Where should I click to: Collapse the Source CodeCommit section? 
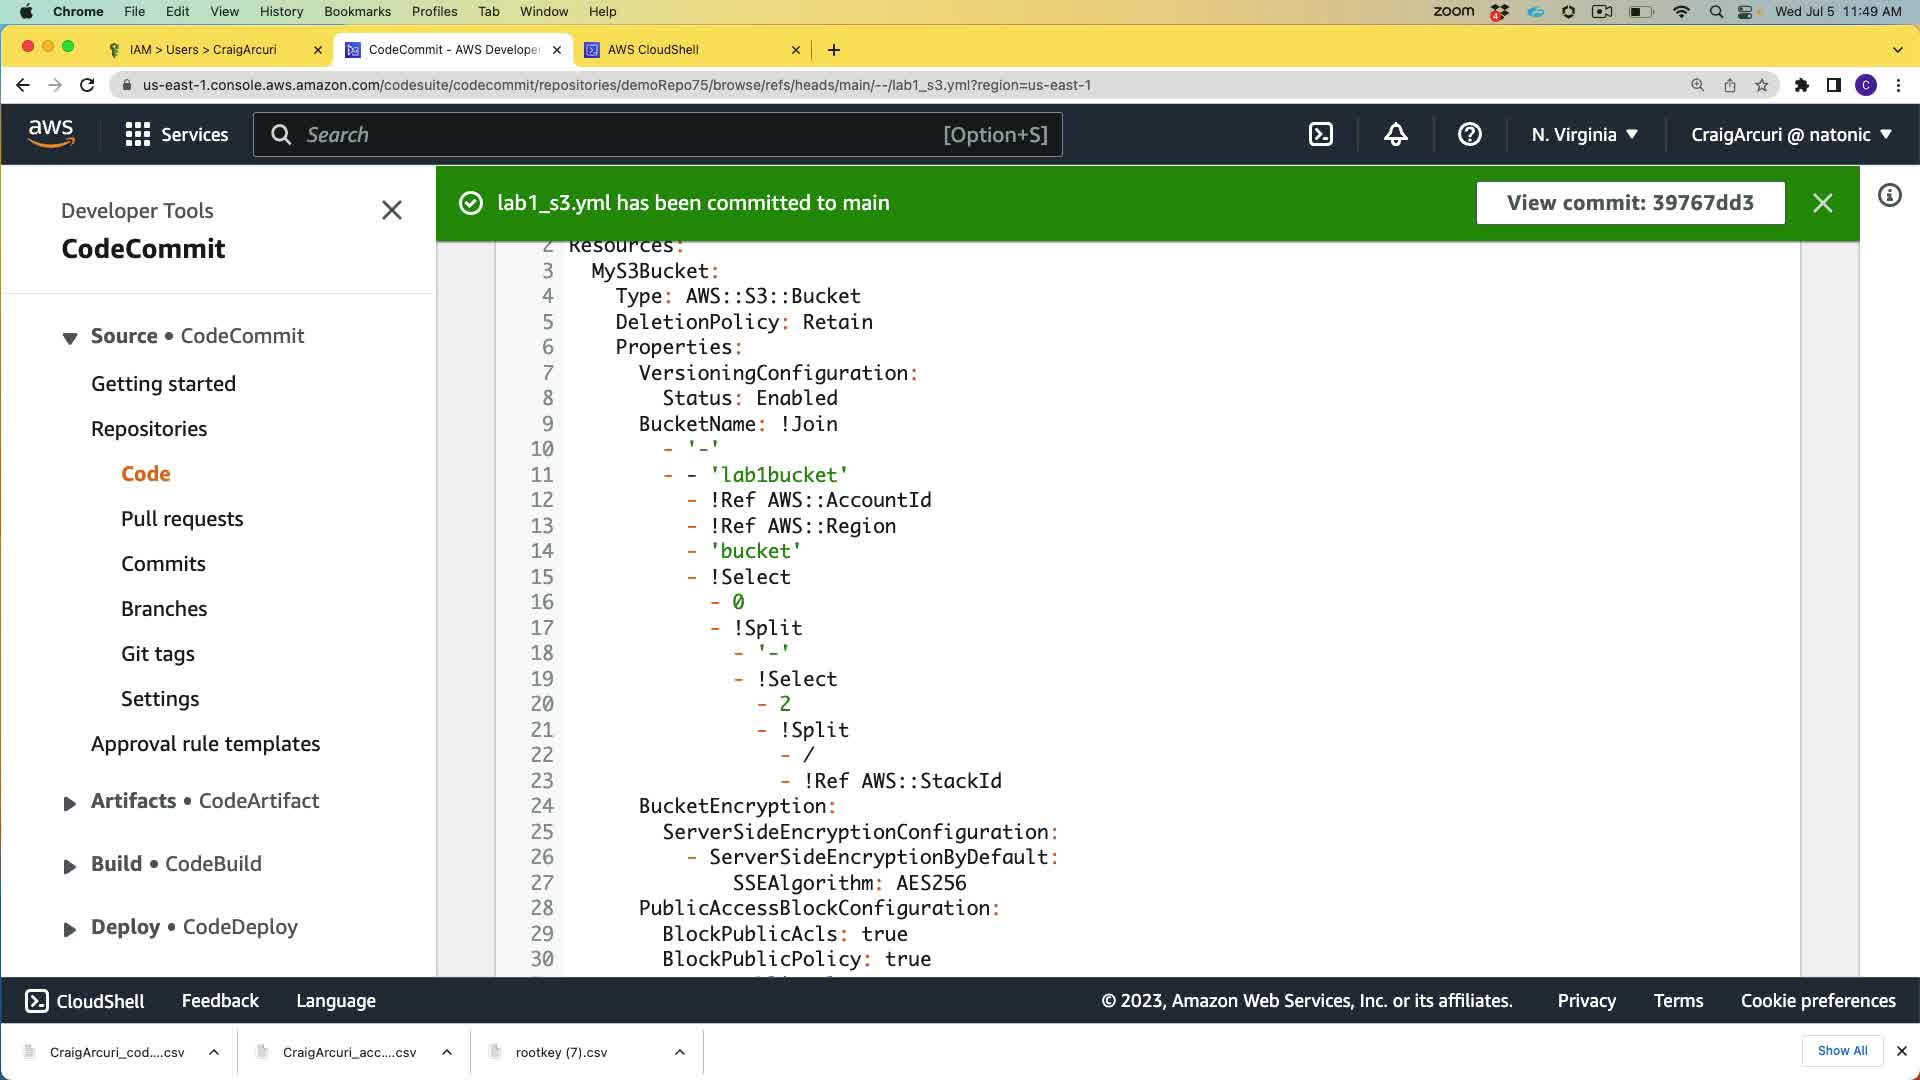coord(70,338)
